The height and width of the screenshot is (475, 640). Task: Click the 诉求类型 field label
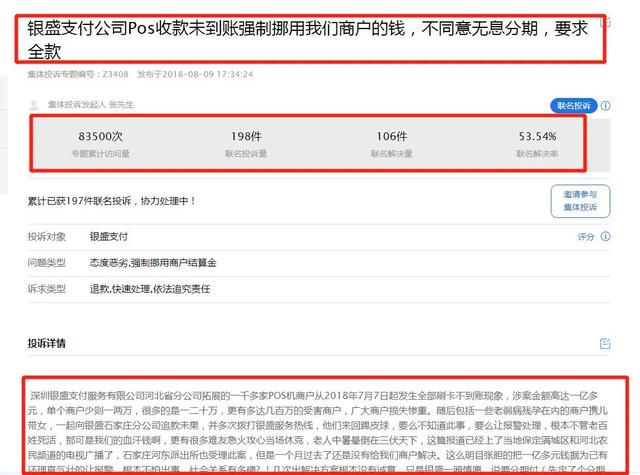[47, 289]
